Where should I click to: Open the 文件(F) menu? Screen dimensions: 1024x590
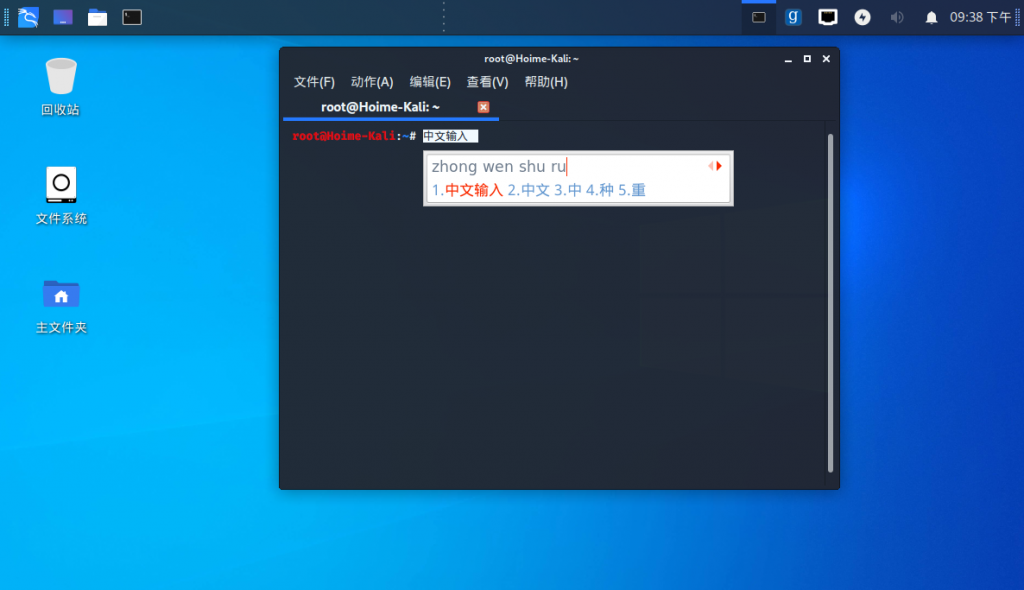click(314, 82)
